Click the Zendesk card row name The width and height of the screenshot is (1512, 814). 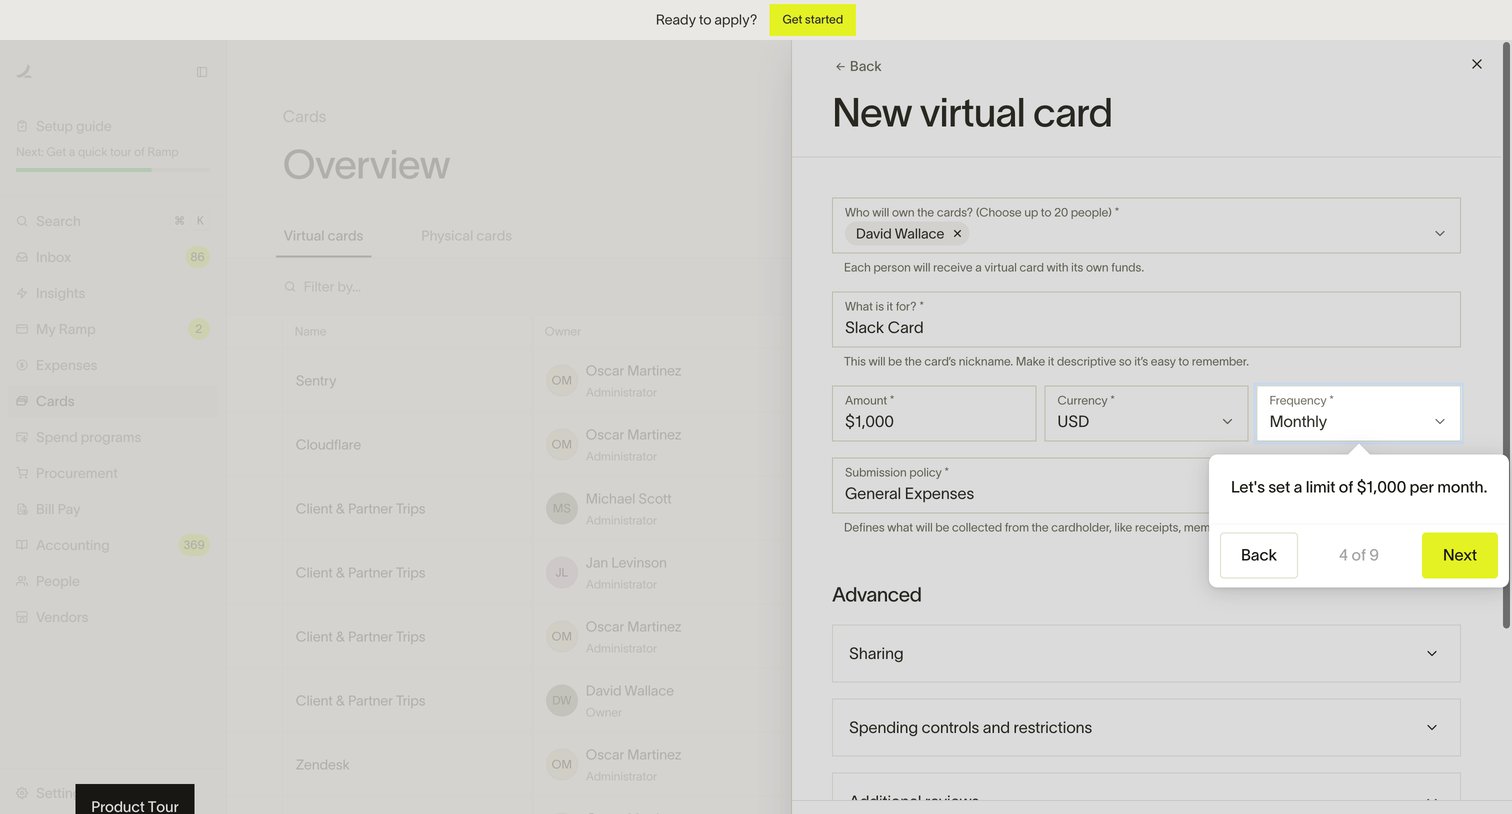pyautogui.click(x=322, y=765)
